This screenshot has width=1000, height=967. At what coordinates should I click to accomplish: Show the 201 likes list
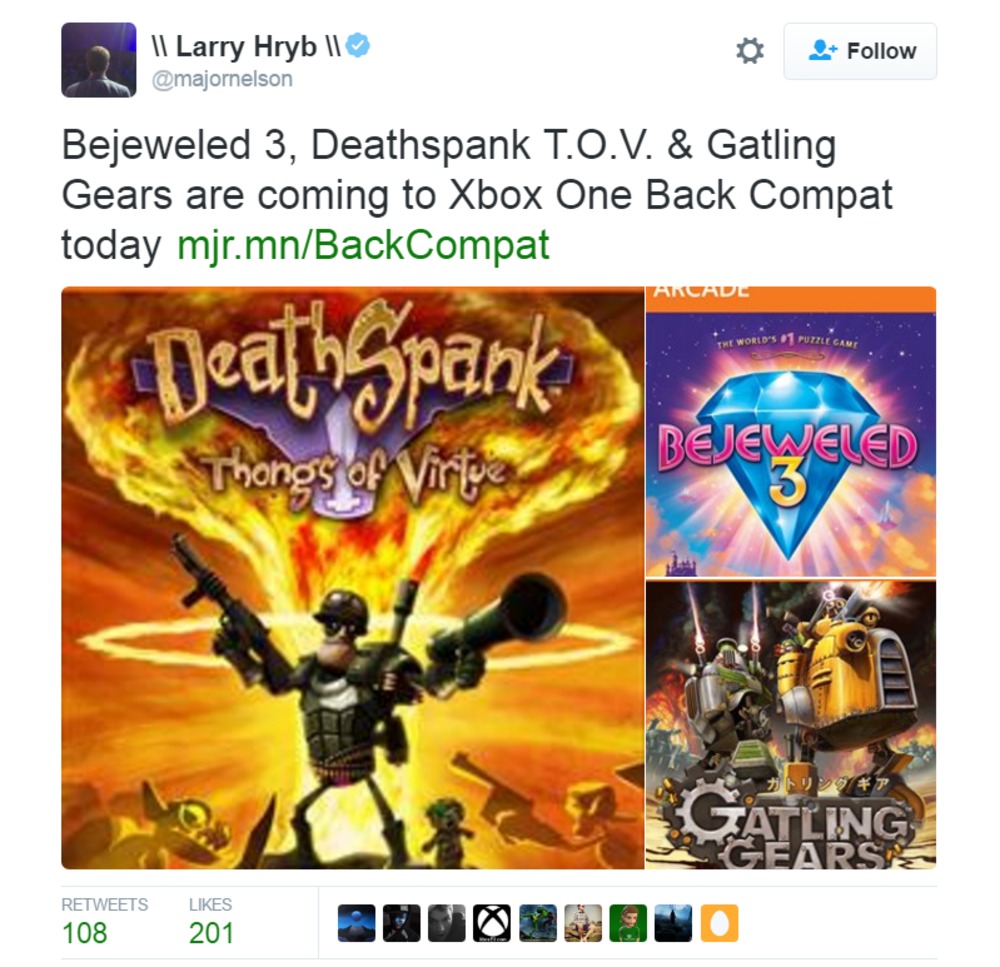tap(211, 922)
